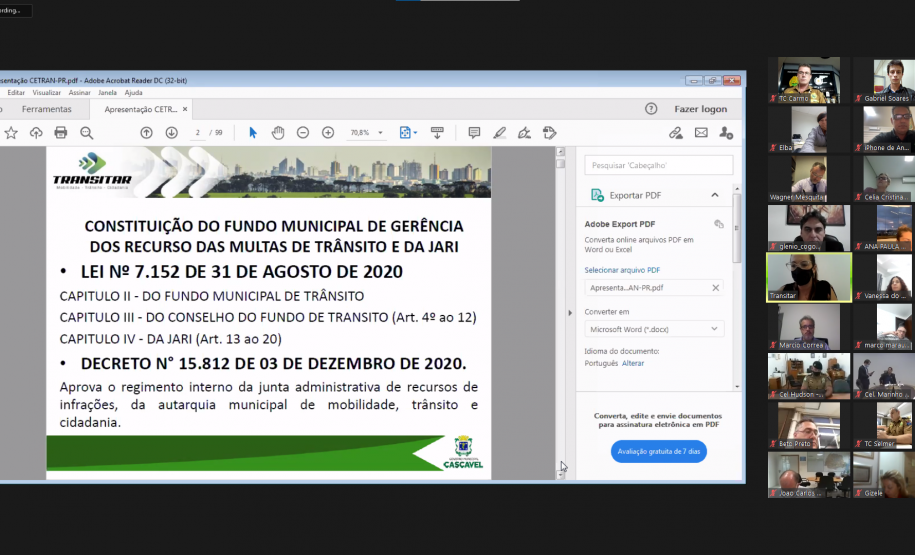This screenshot has width=915, height=555.
Task: Go to next page with down arrow
Action: point(171,133)
